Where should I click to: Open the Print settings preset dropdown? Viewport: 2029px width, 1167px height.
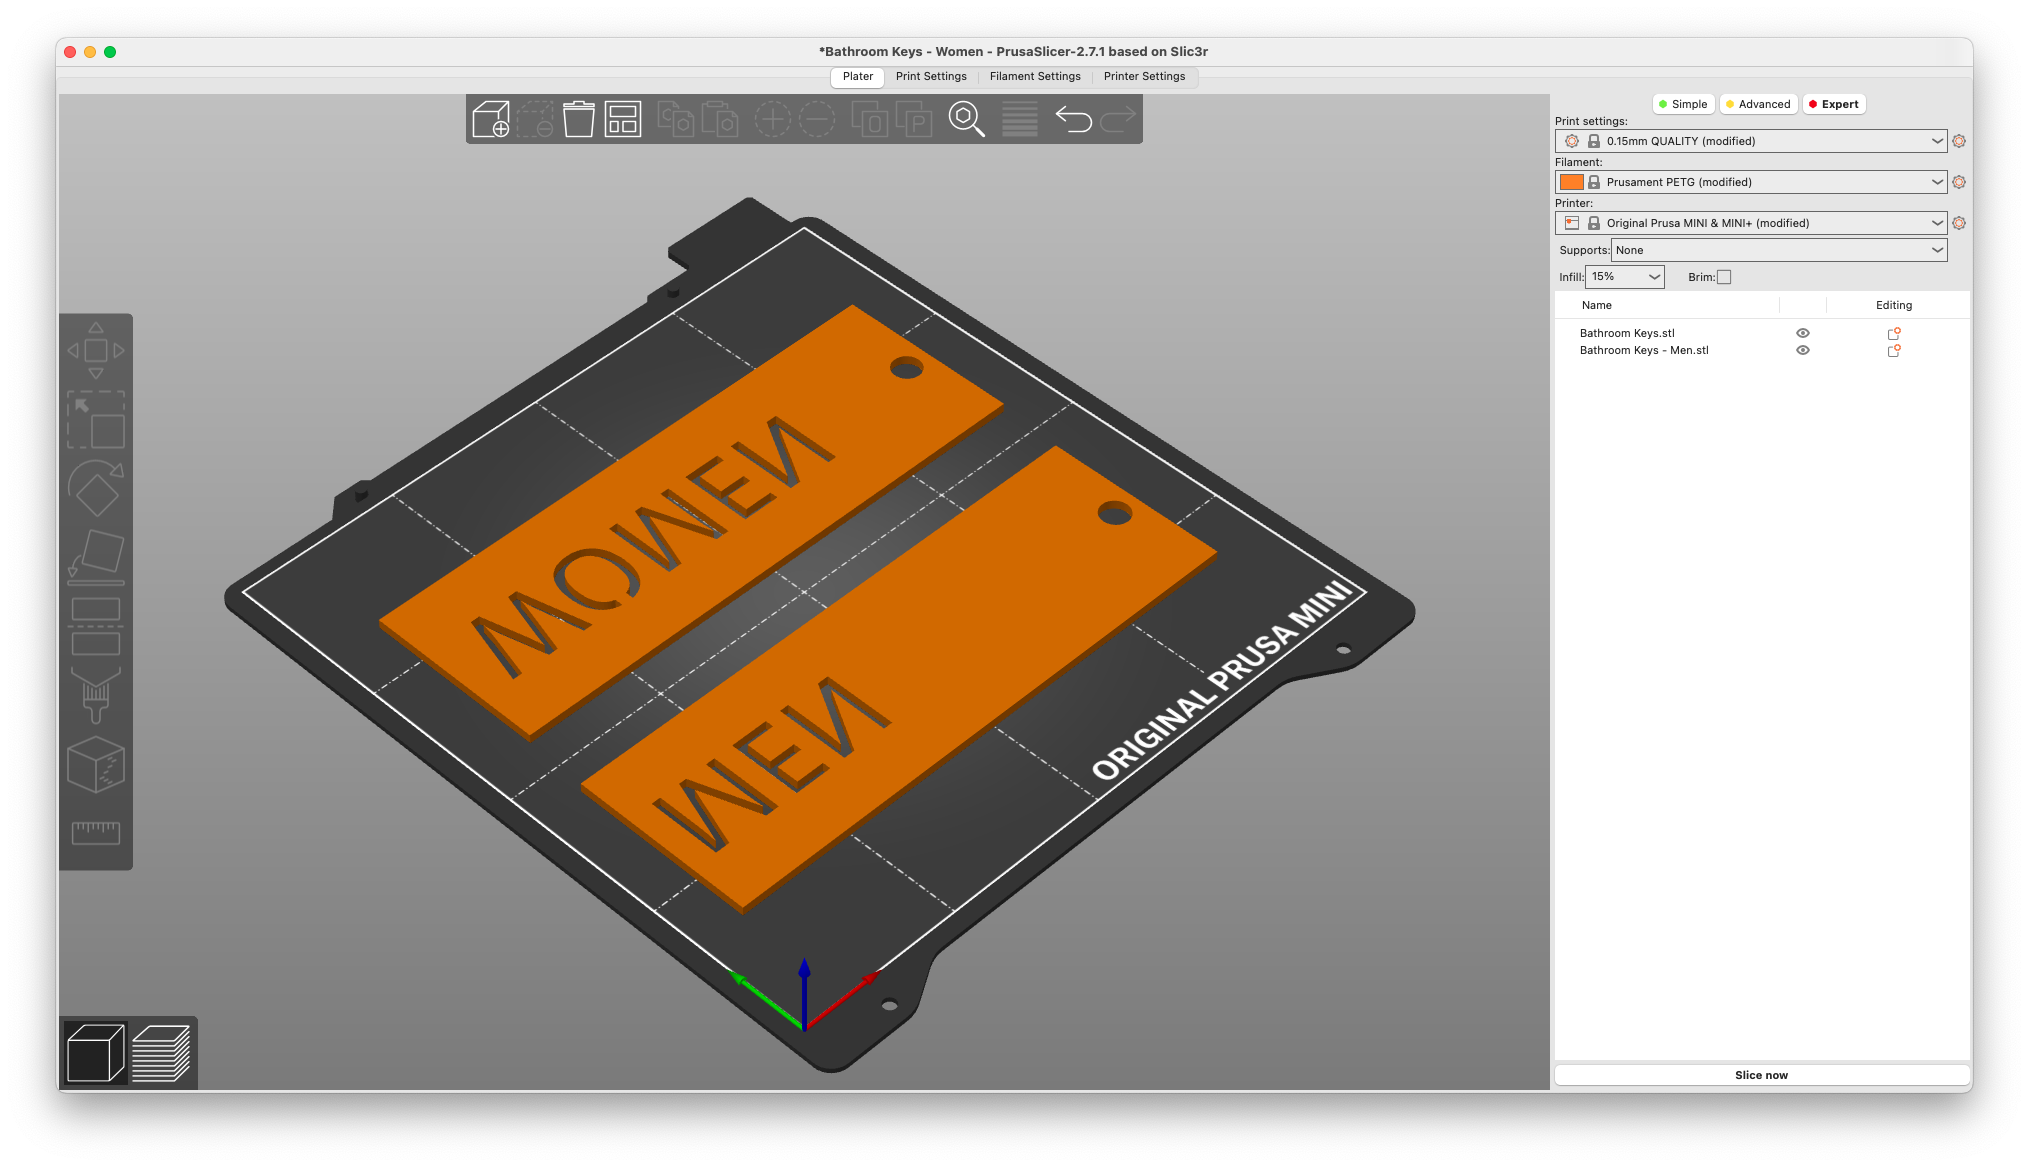coord(1750,141)
